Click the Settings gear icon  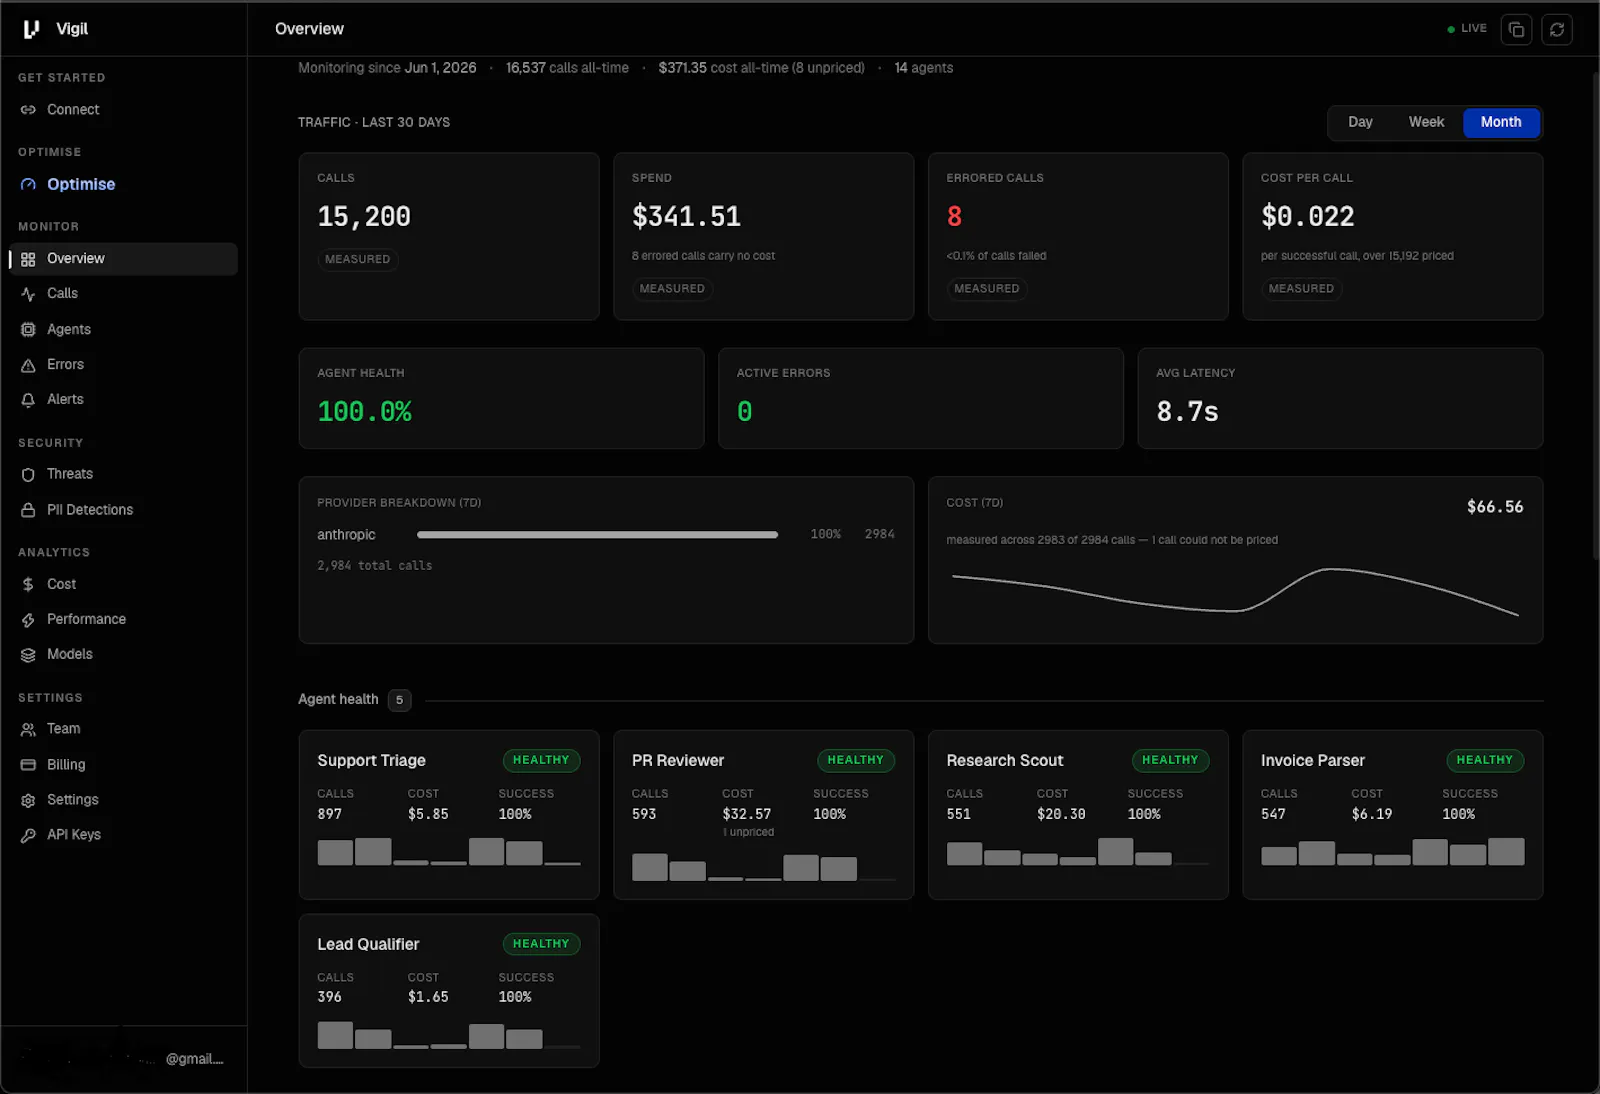tap(28, 800)
